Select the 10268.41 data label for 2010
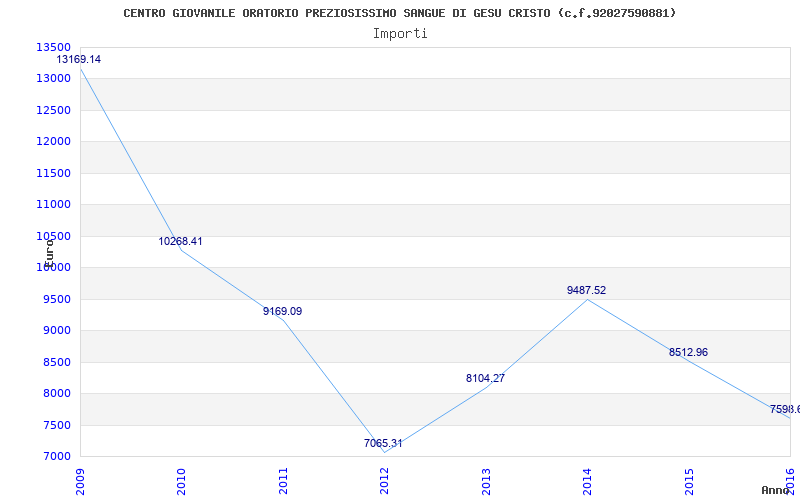The image size is (800, 500). click(x=180, y=241)
